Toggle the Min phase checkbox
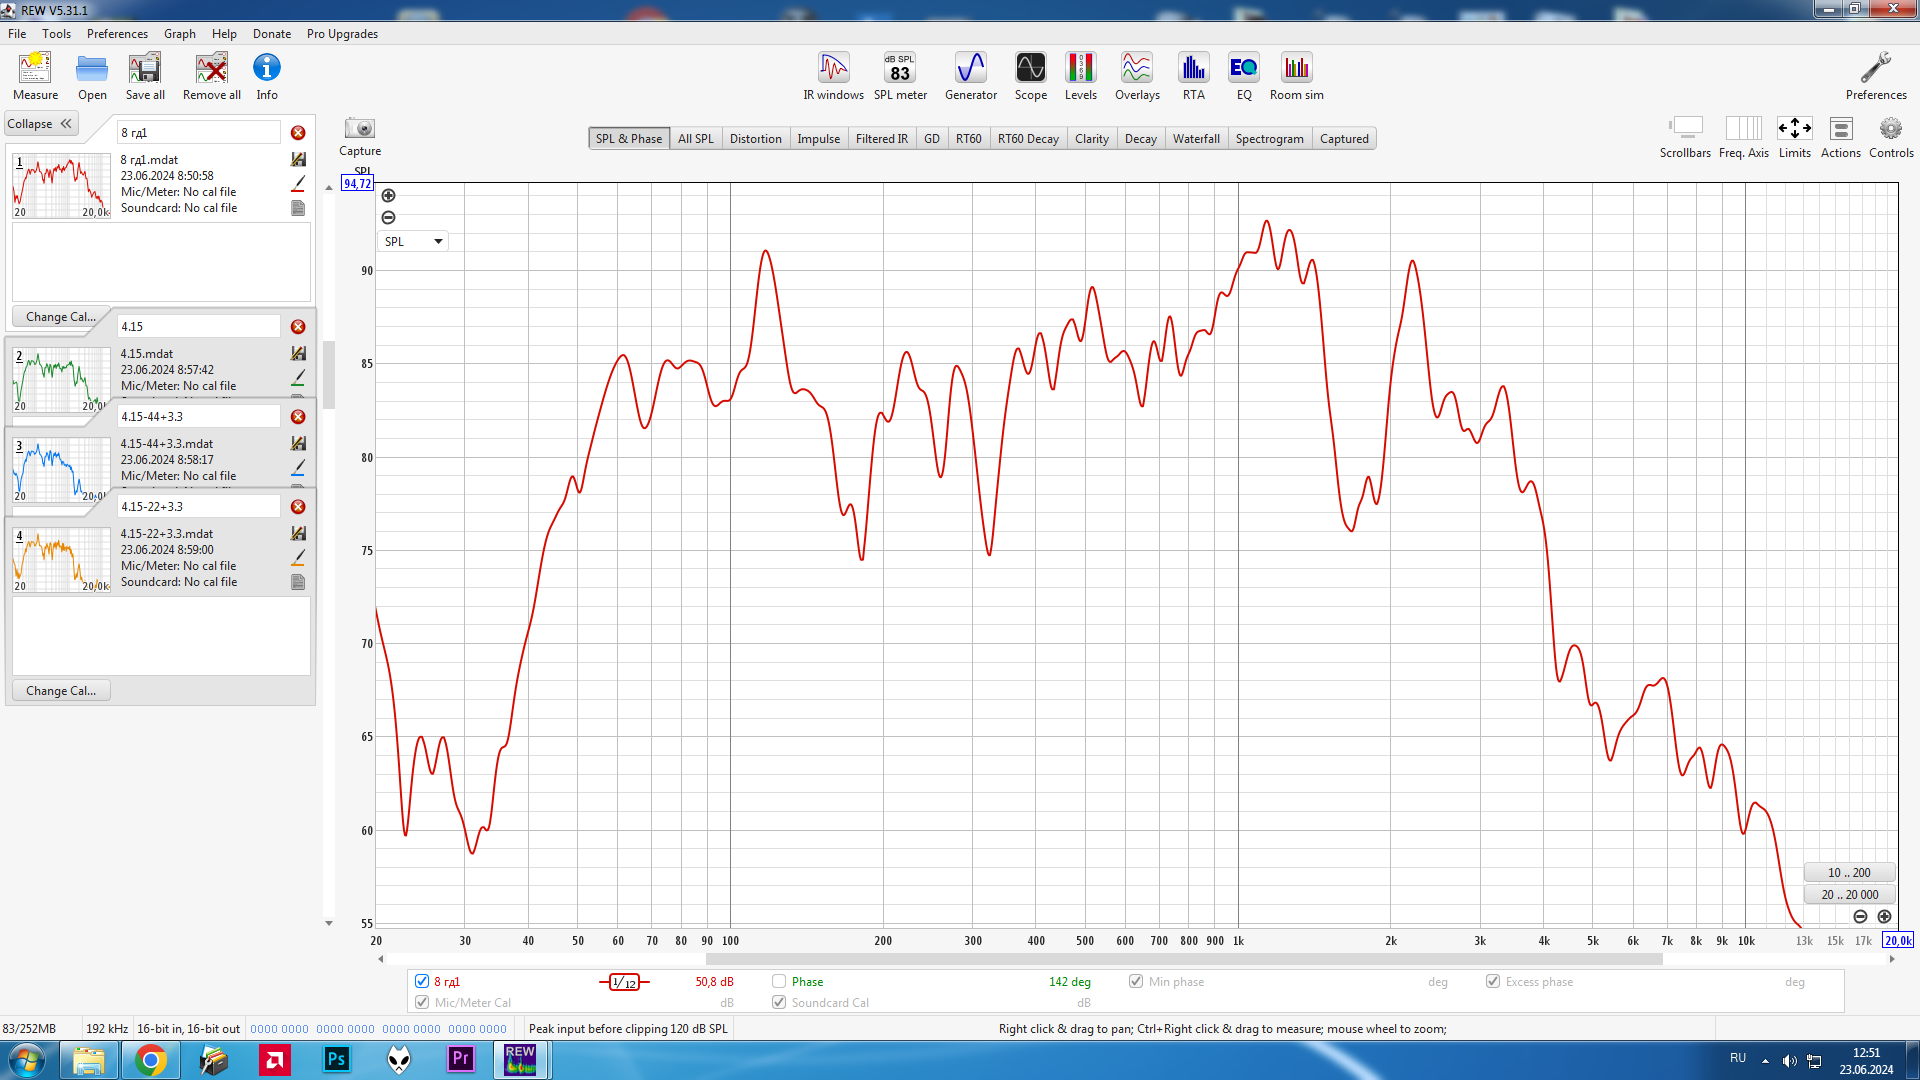 (1136, 981)
